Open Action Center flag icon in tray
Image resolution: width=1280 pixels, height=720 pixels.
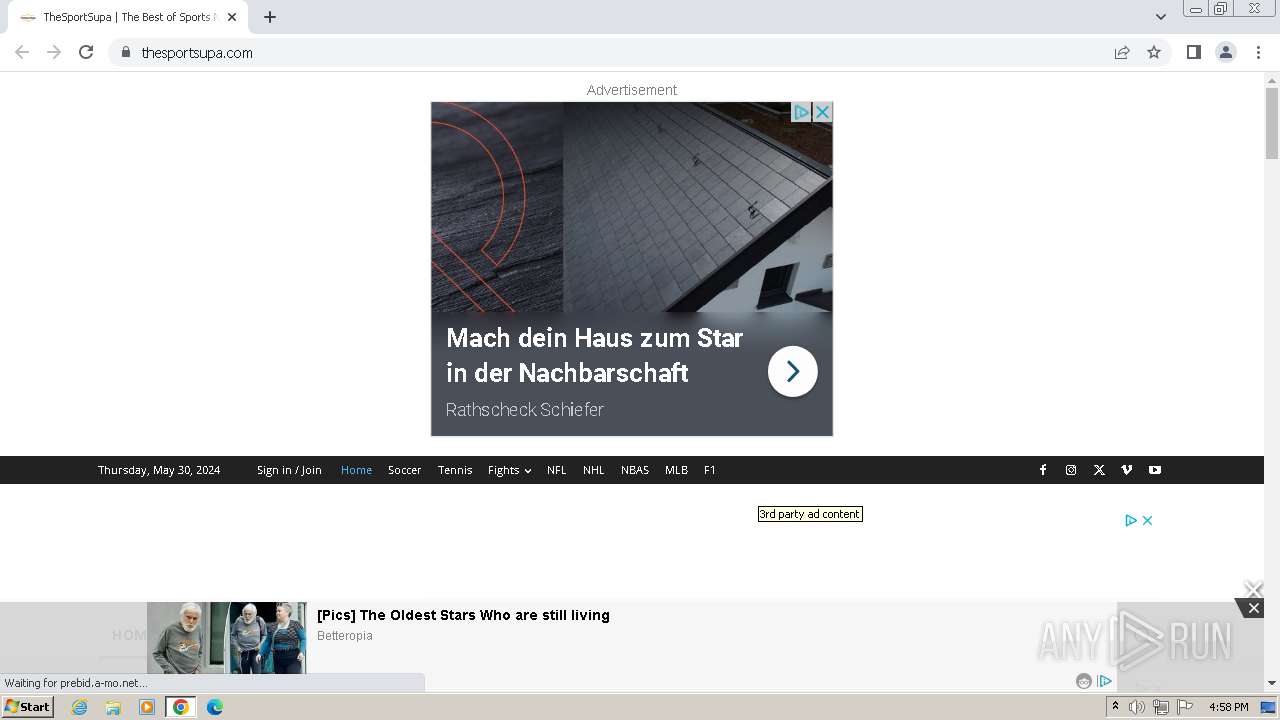(1185, 707)
